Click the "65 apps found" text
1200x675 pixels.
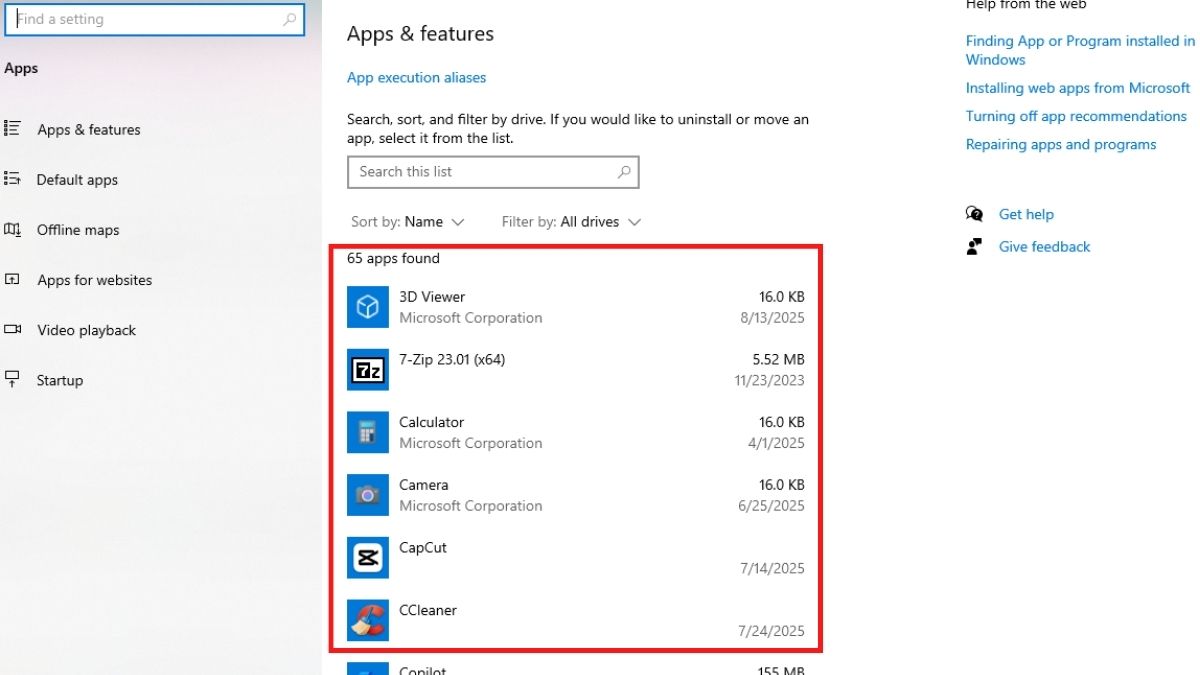pos(393,258)
